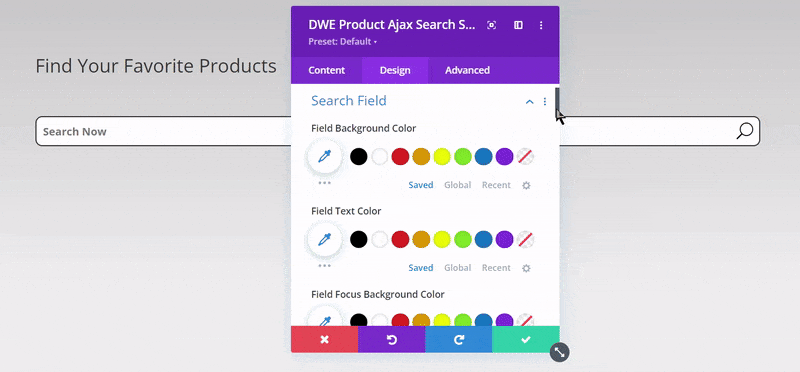Pick orange swatch for Field Text Color
The width and height of the screenshot is (800, 372).
[421, 239]
